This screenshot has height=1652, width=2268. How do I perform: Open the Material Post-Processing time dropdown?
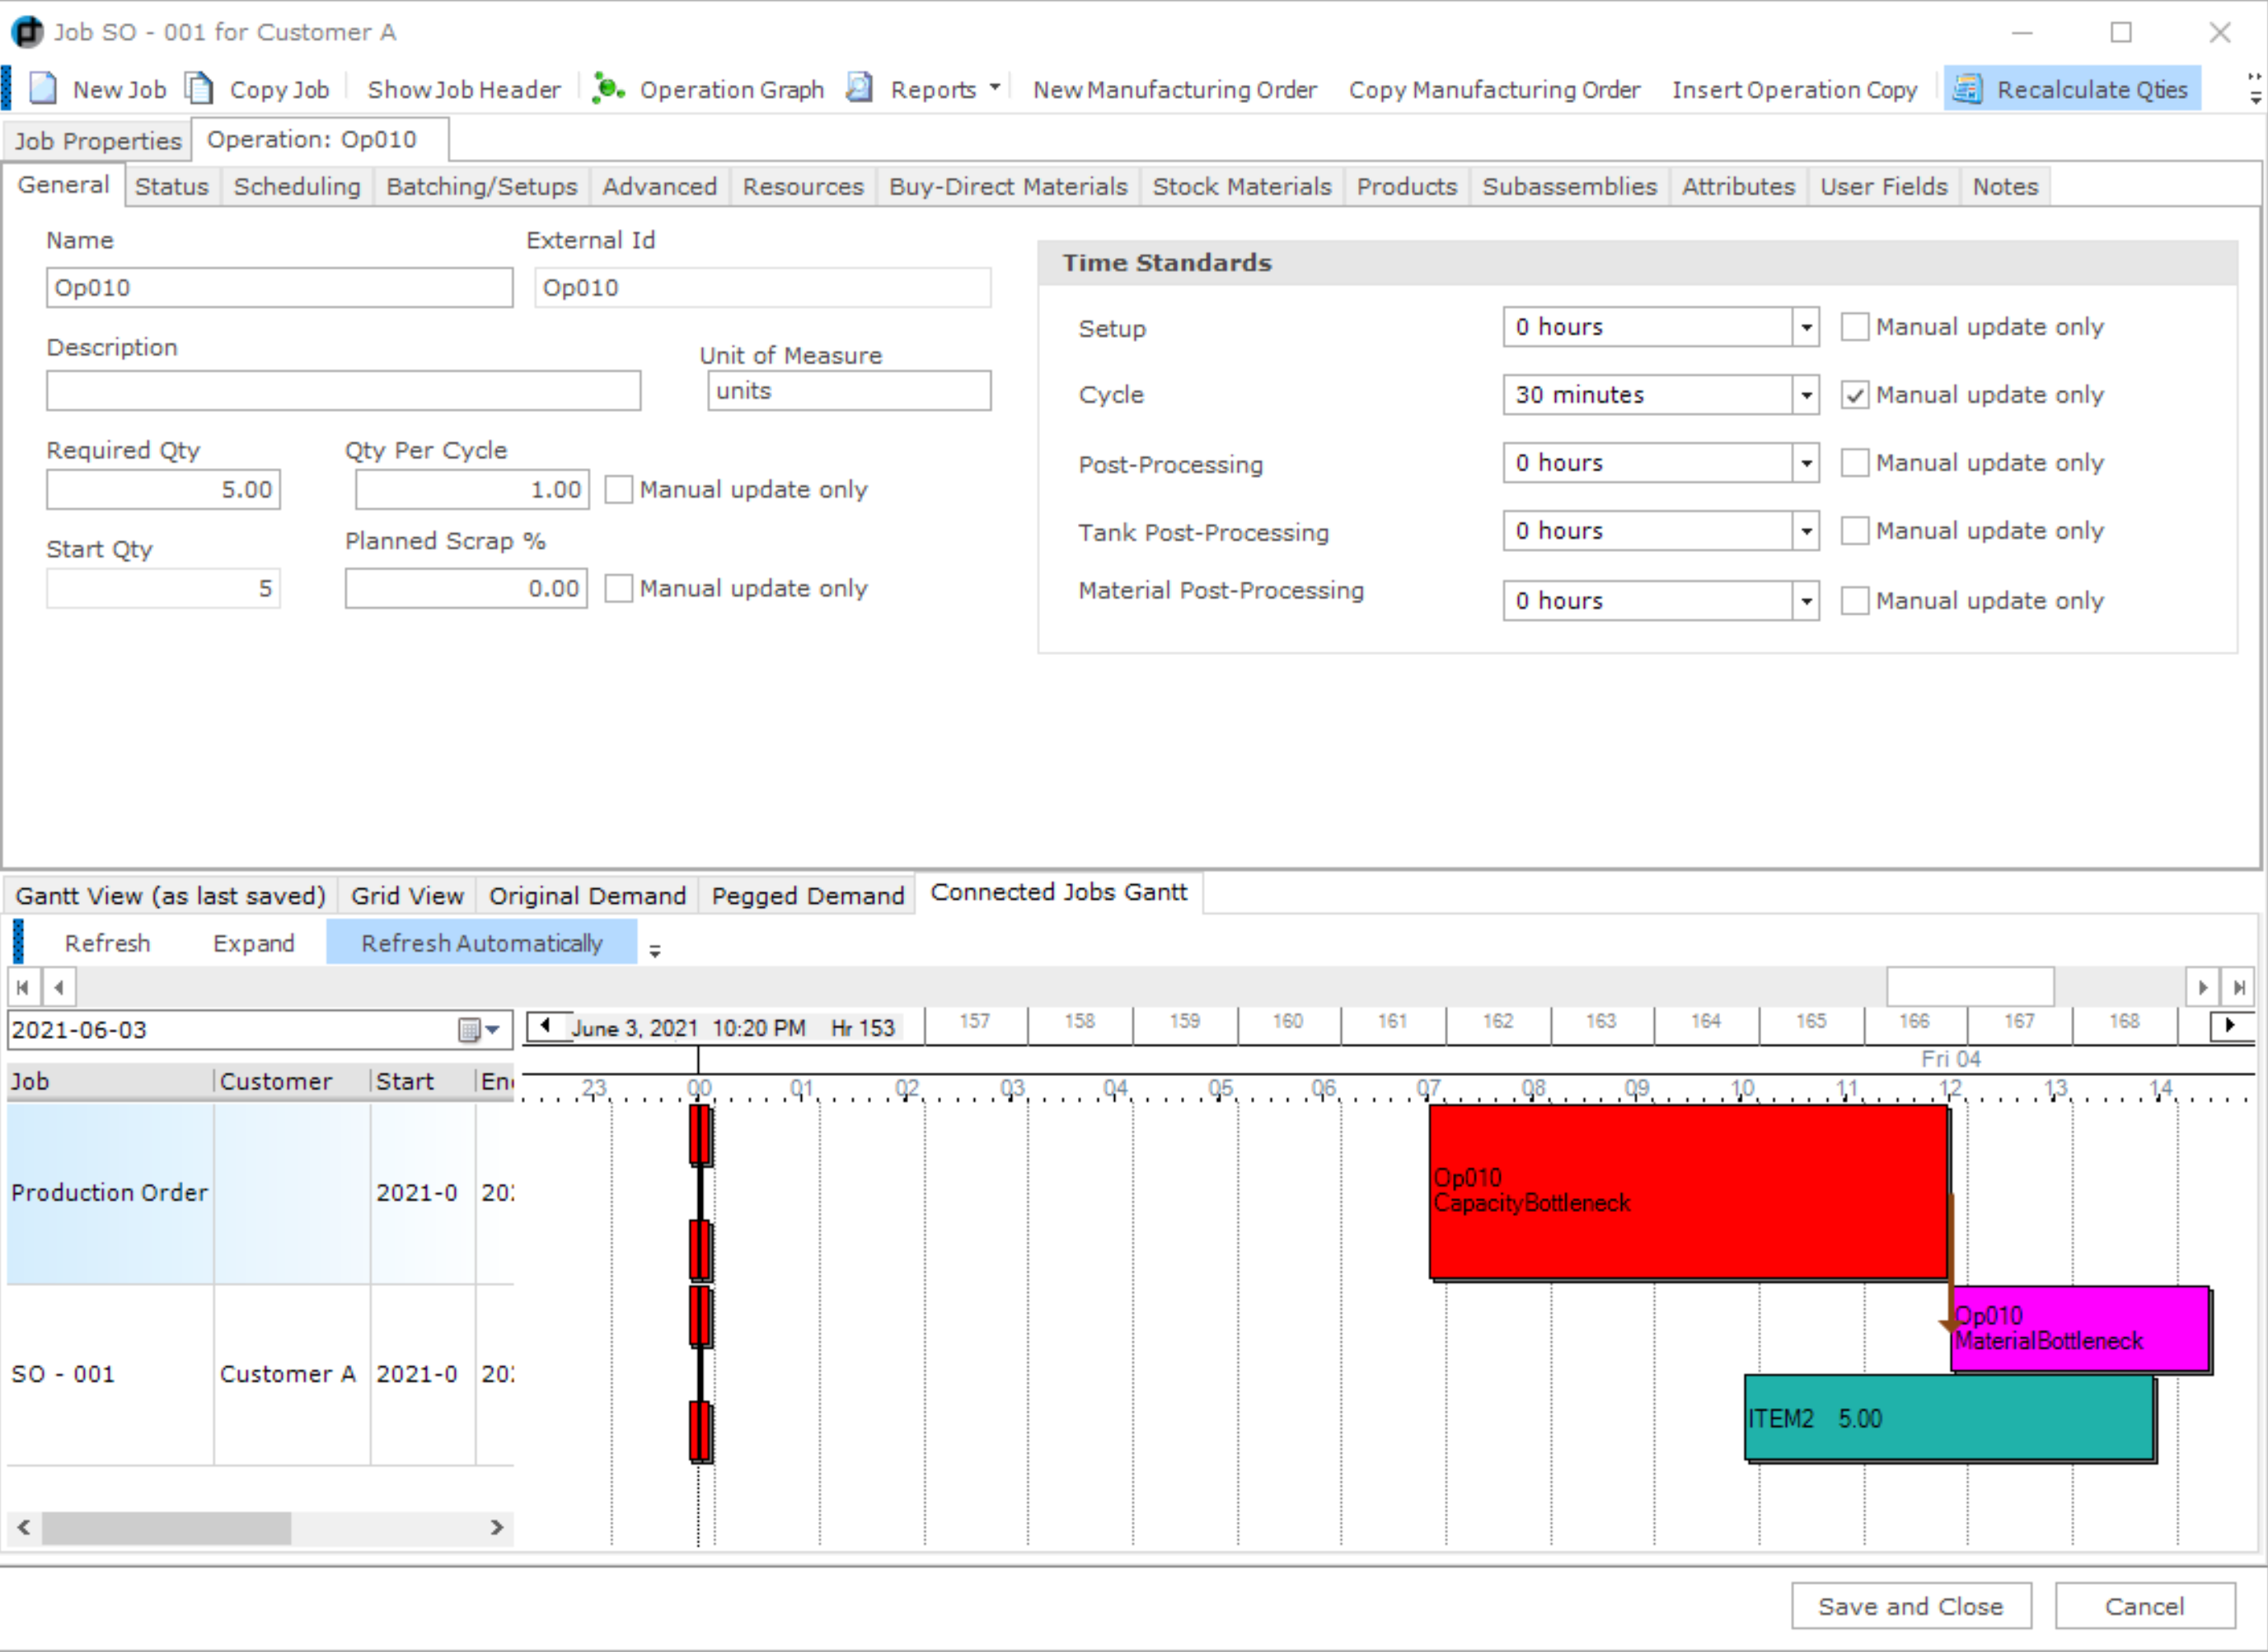click(1806, 601)
